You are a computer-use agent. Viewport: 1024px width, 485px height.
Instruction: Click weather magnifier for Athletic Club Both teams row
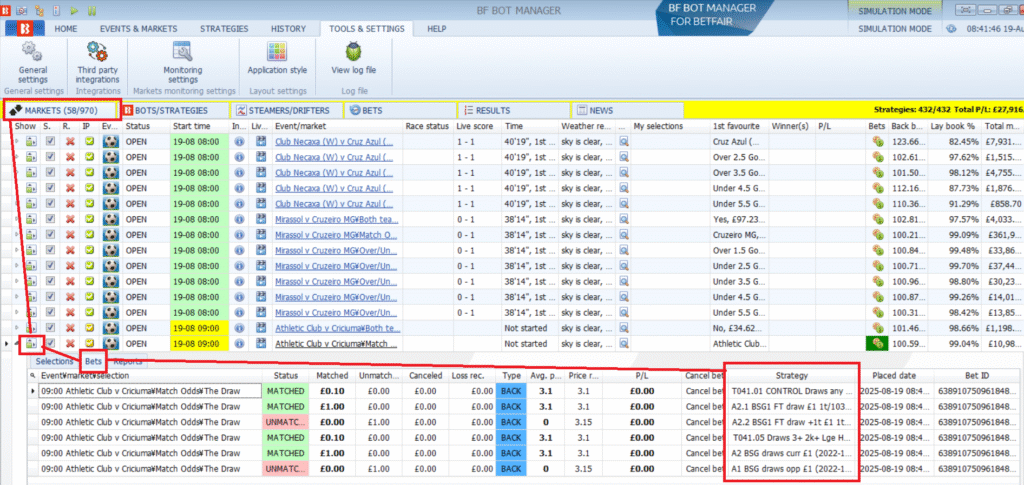click(624, 328)
